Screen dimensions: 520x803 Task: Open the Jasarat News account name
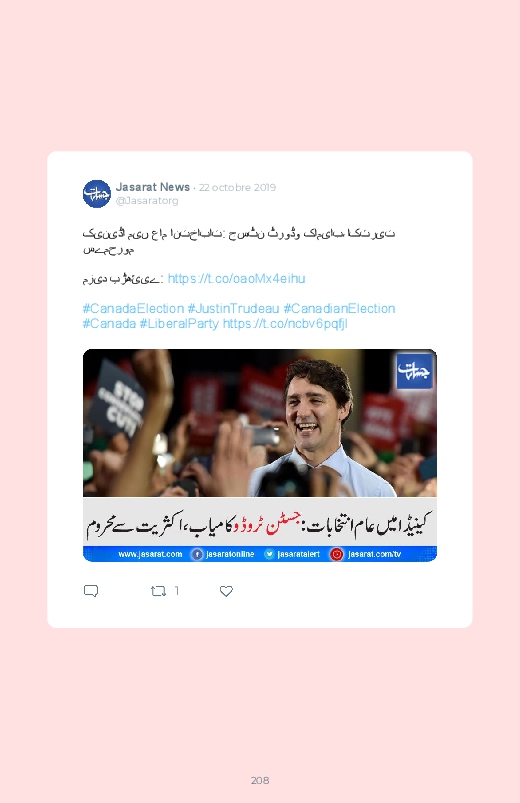153,187
